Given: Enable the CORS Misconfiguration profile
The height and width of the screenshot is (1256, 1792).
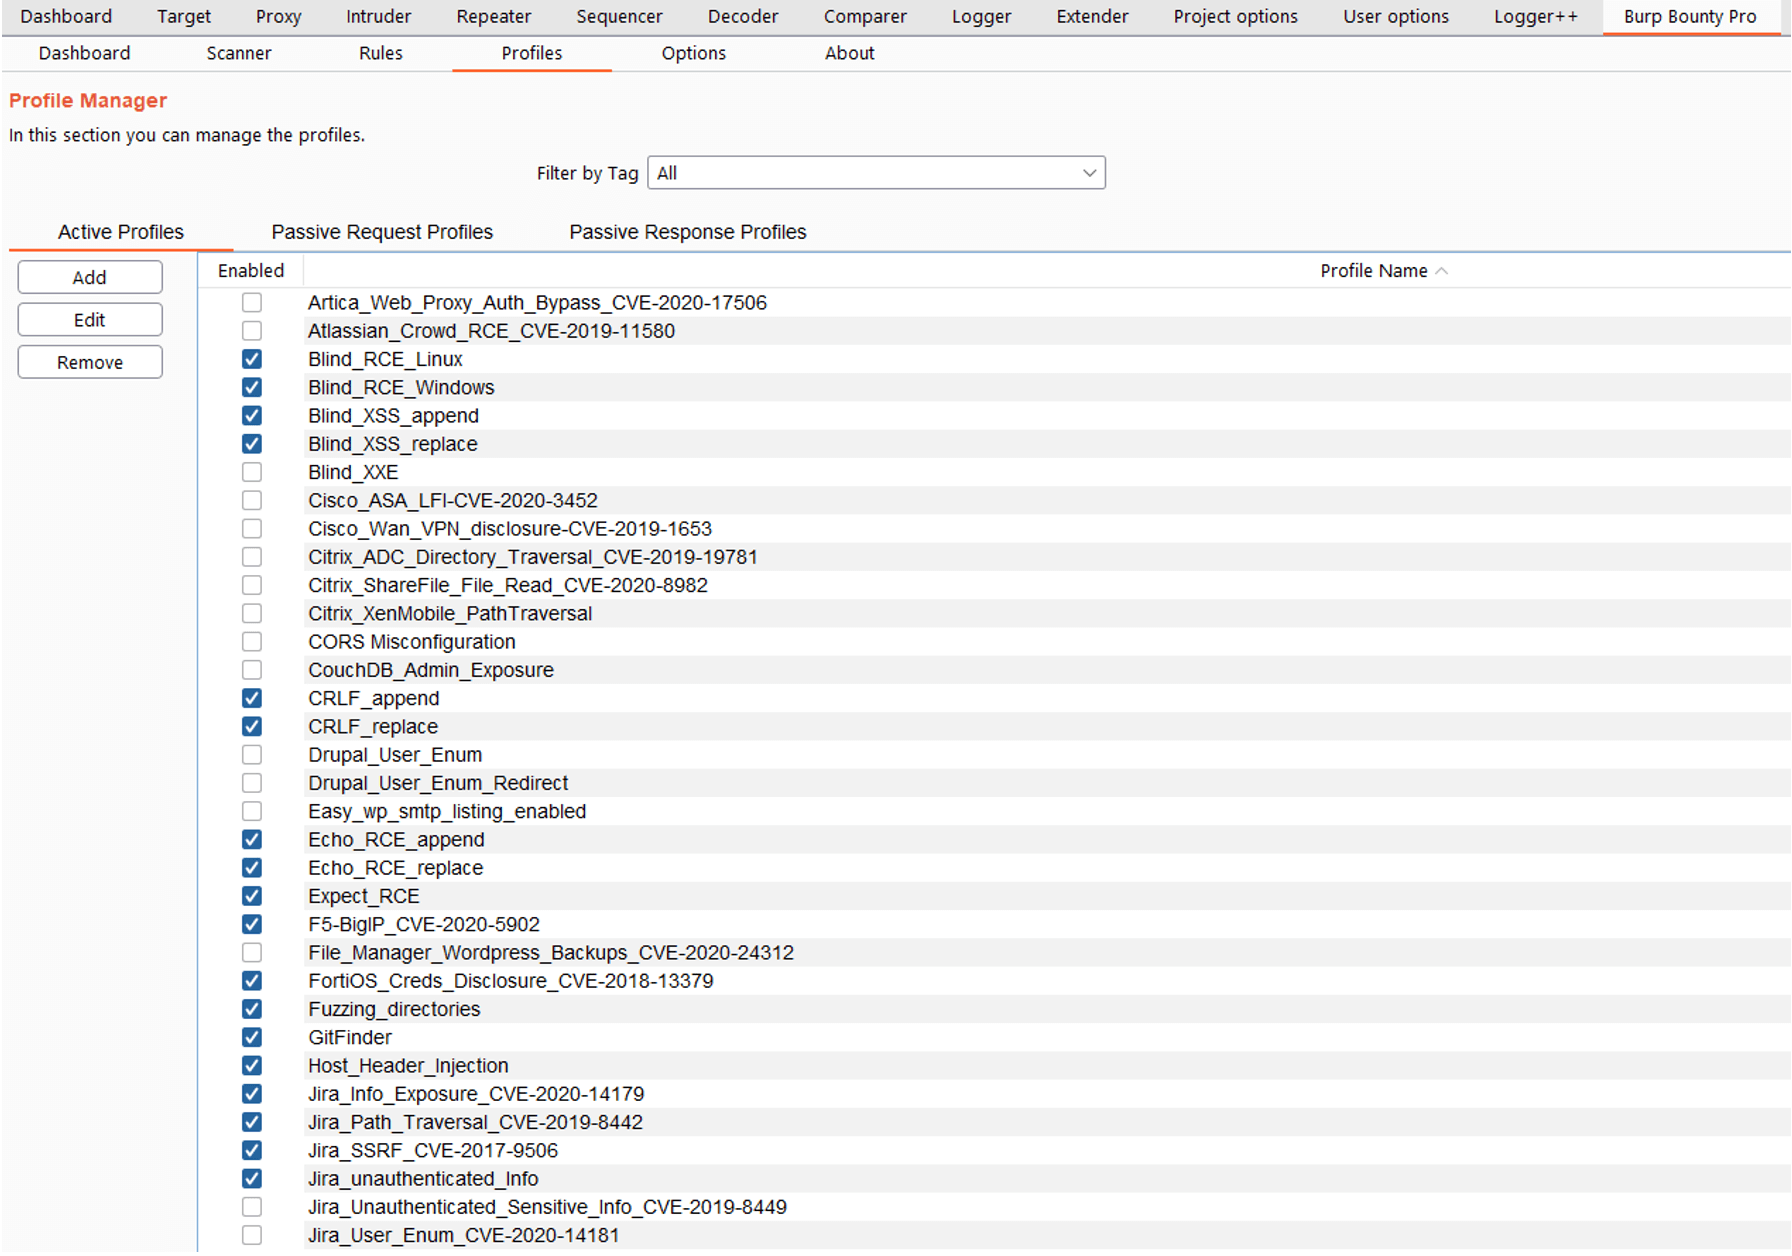Looking at the screenshot, I should [251, 641].
